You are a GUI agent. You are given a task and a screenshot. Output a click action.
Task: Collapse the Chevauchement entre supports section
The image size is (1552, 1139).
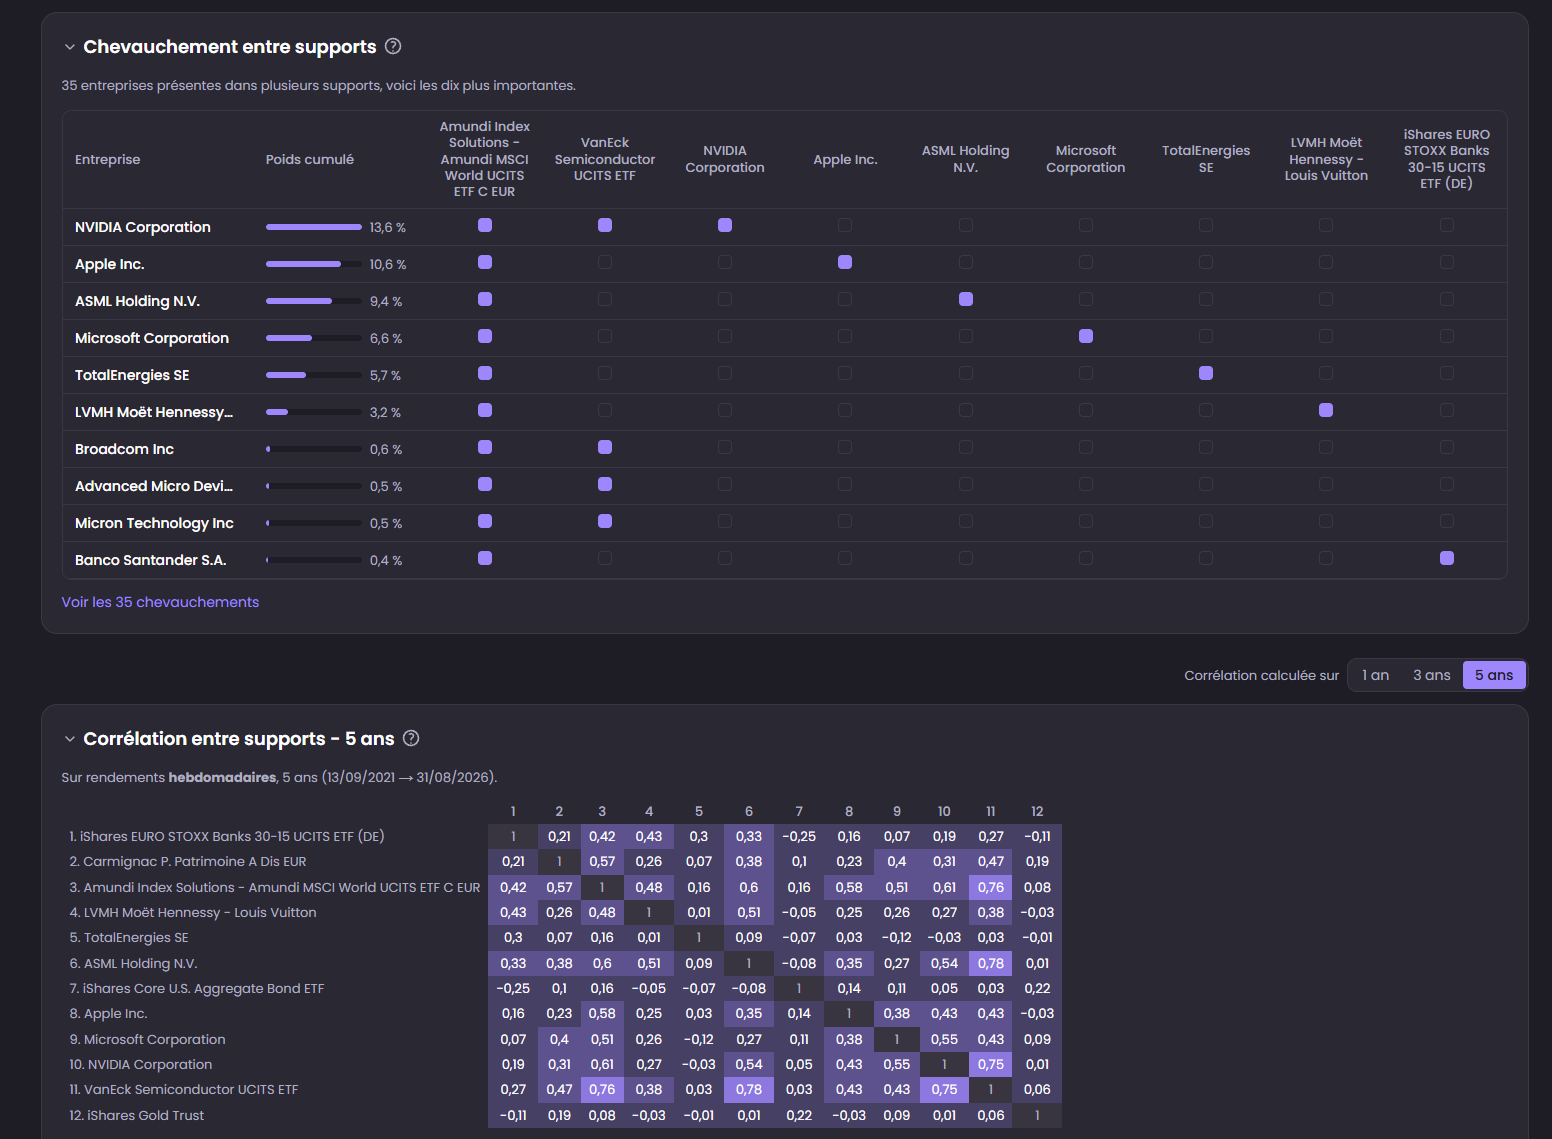pyautogui.click(x=70, y=47)
